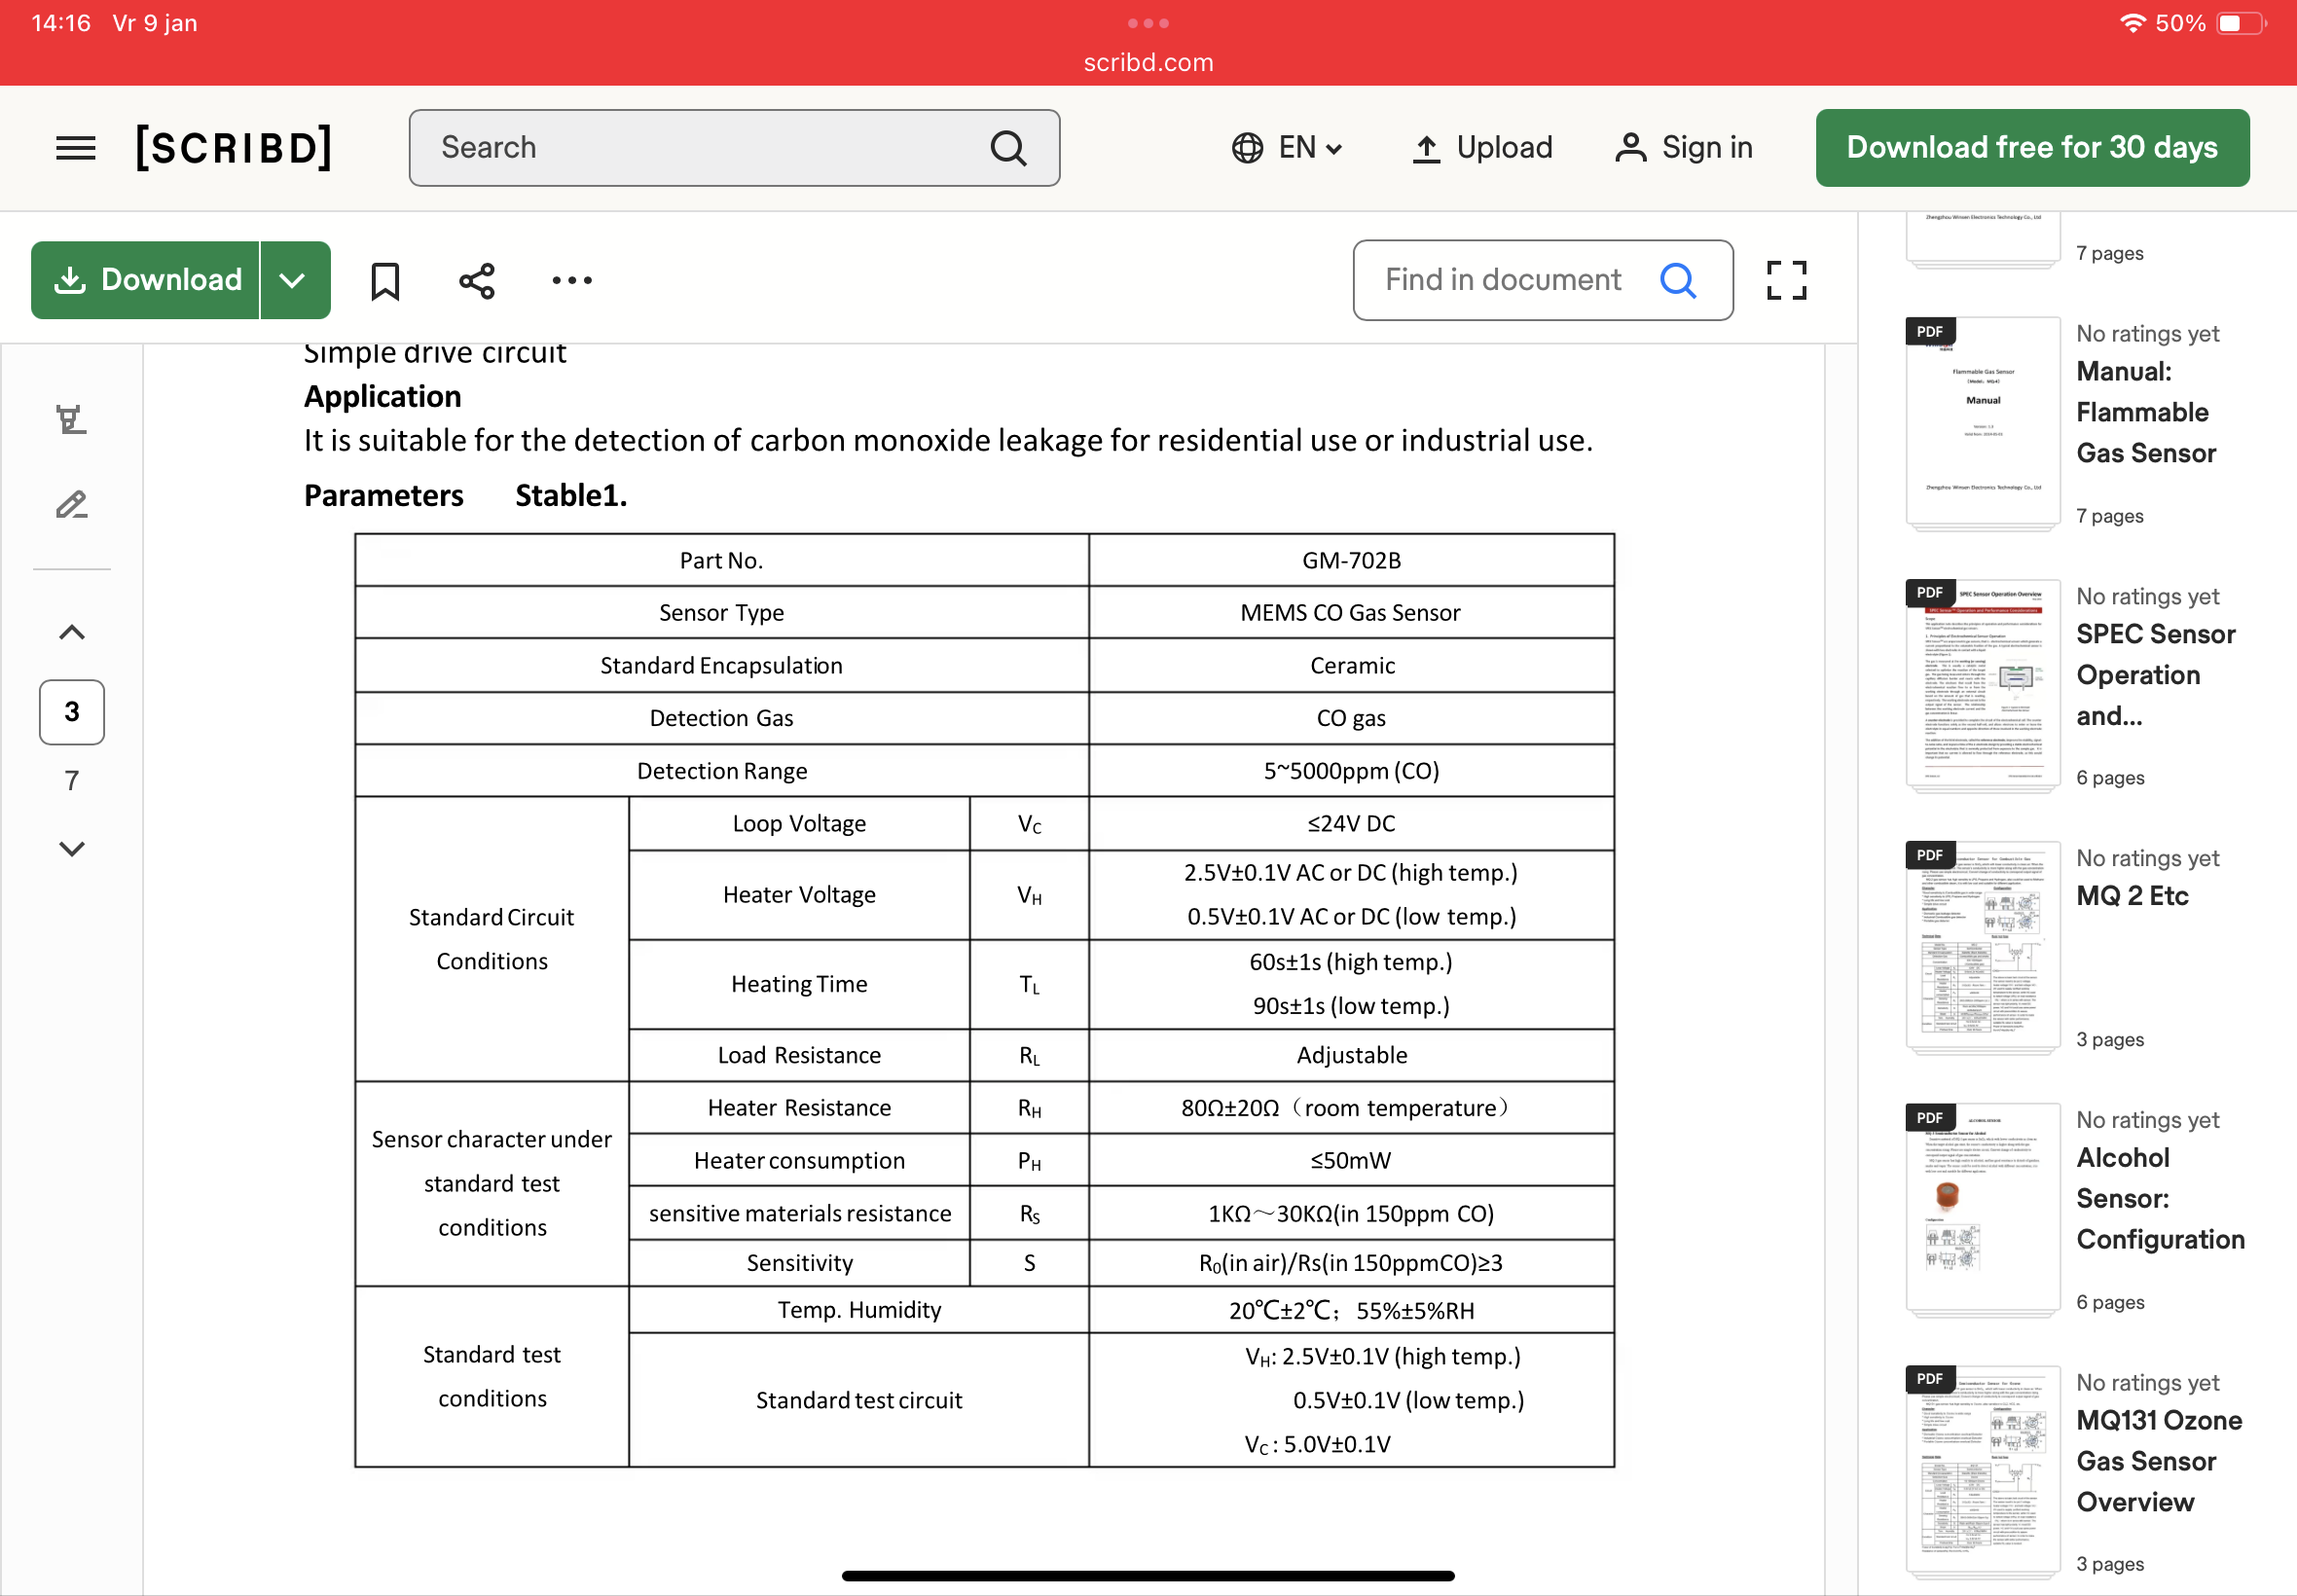Screen dimensions: 2297x1596
Task: Click the text selection tool icon
Action: pyautogui.click(x=71, y=419)
